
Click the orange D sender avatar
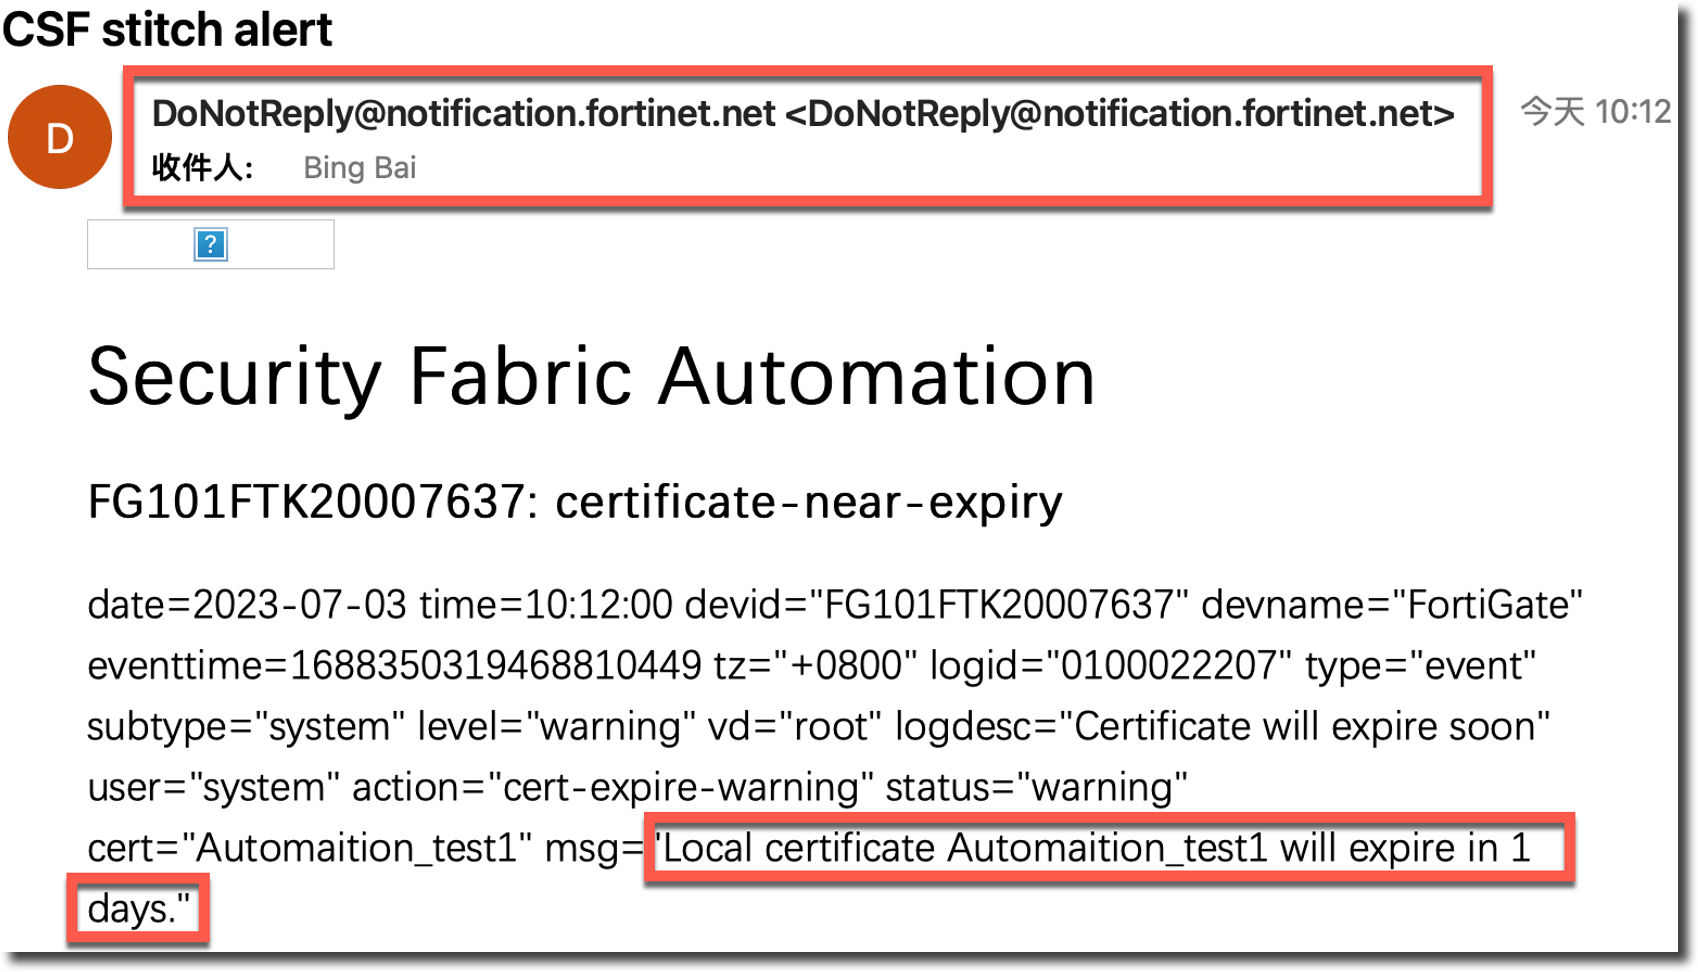coord(59,137)
